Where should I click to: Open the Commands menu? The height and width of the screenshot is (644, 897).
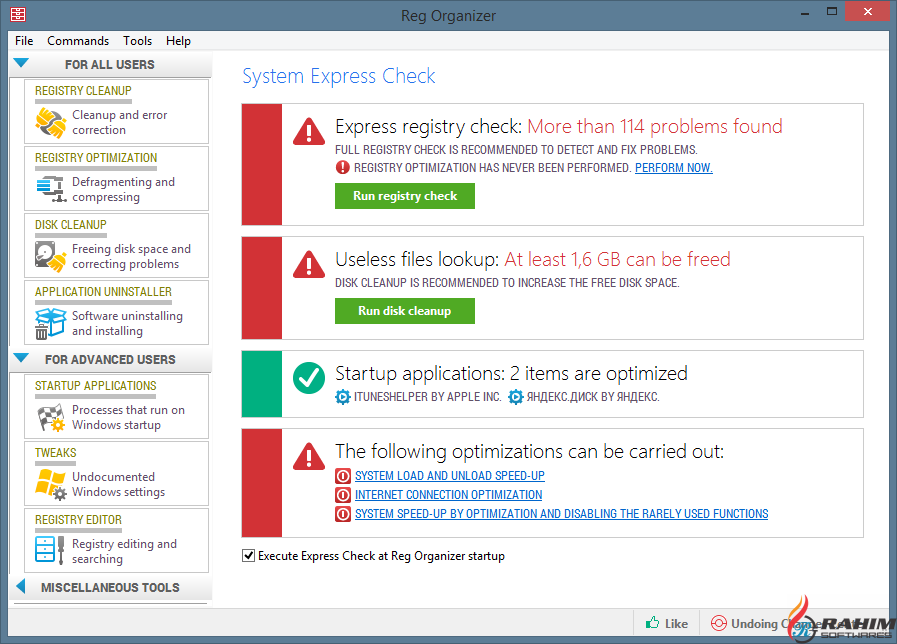tap(78, 41)
